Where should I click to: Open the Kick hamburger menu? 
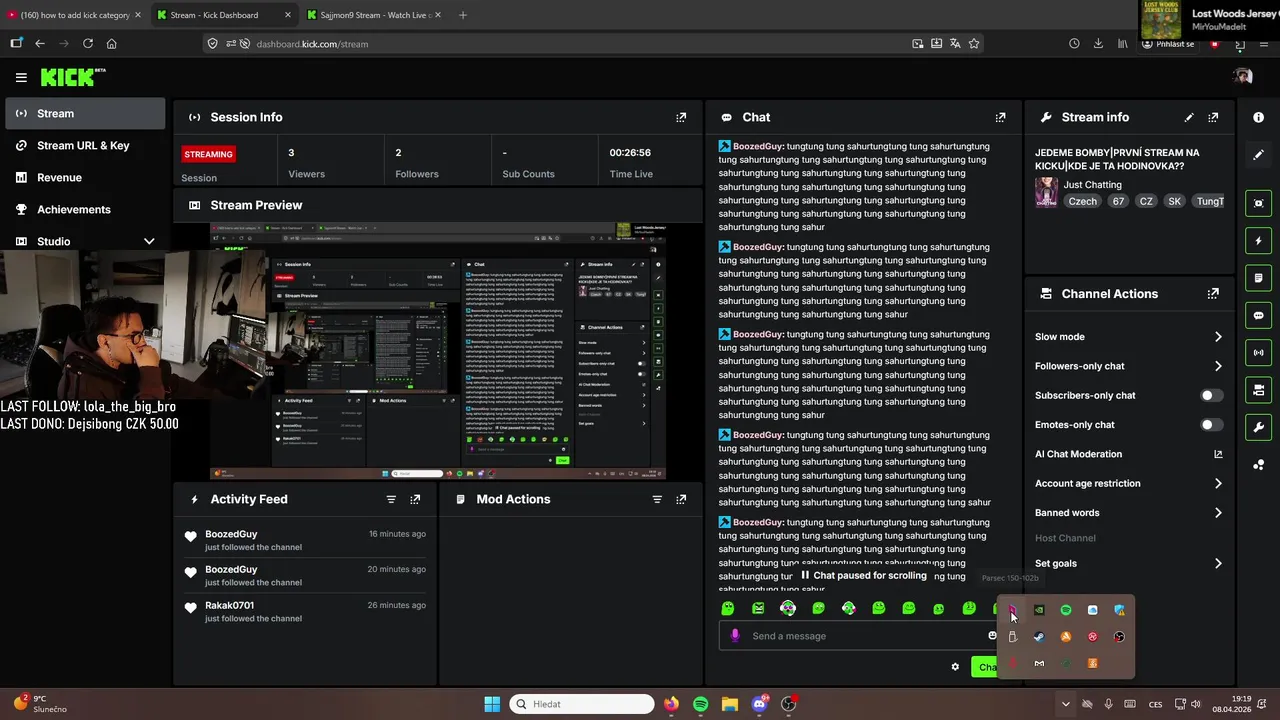coord(21,77)
